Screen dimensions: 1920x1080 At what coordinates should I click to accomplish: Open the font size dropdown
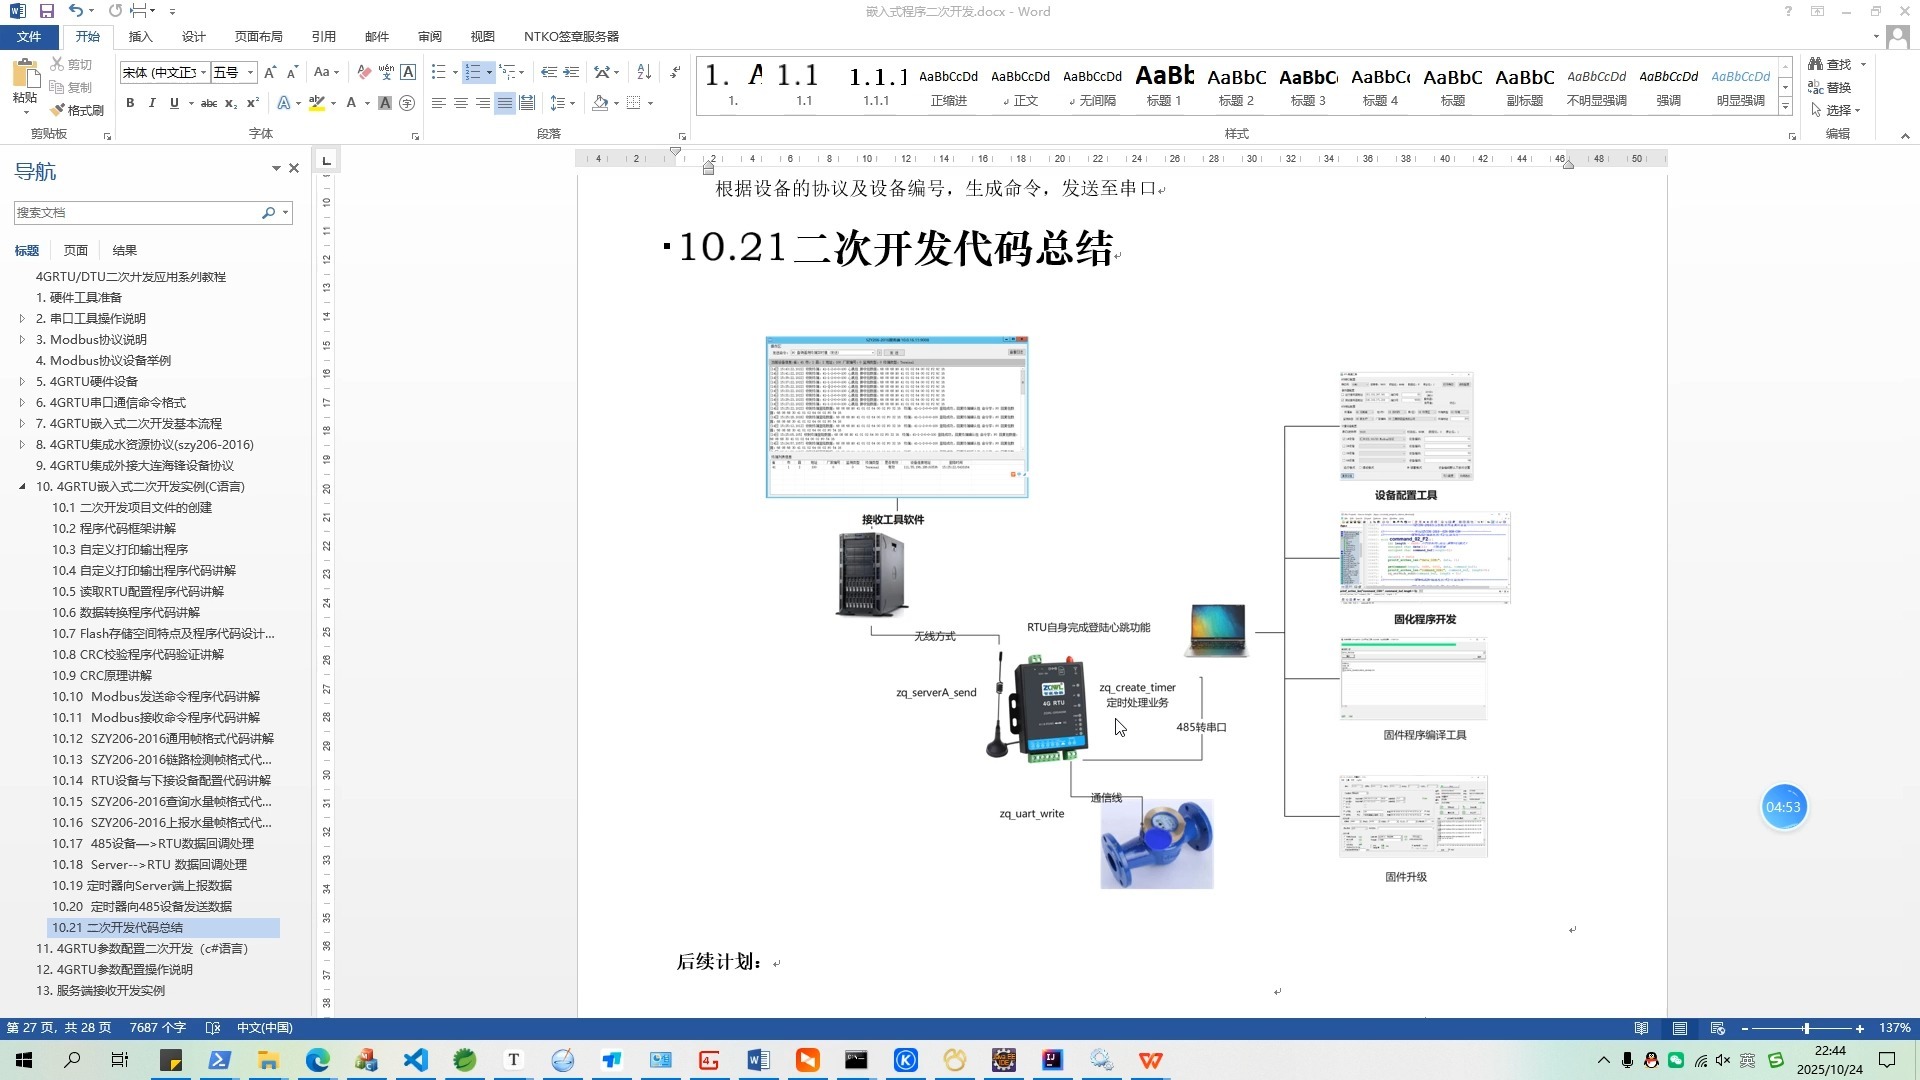click(x=251, y=72)
